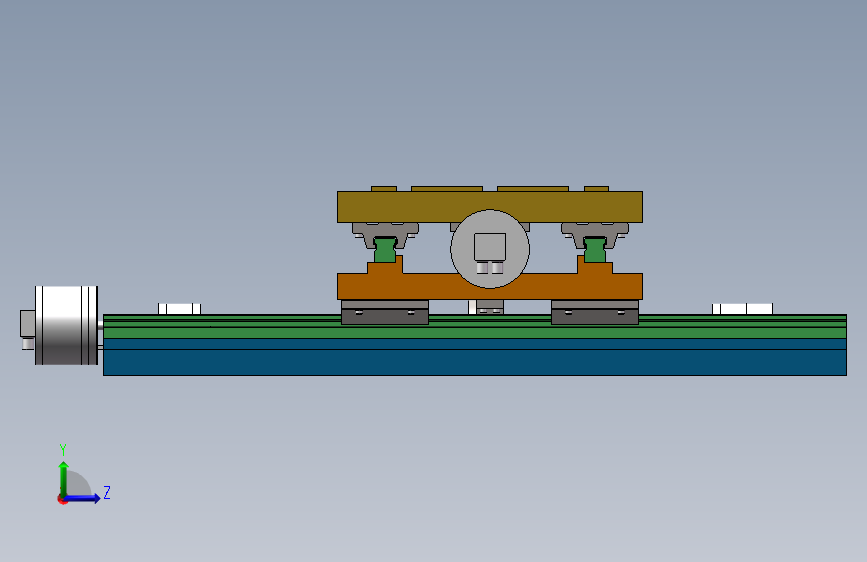Viewport: 867px width, 562px height.
Task: Select the left dark lower slider block
Action: [x=385, y=313]
